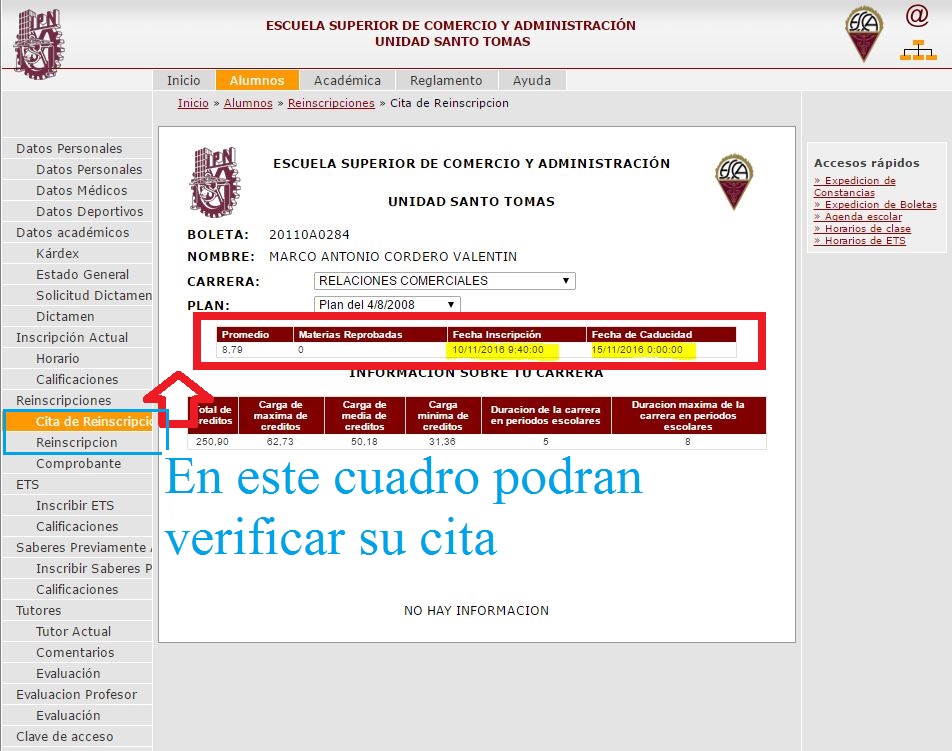The height and width of the screenshot is (751, 952).
Task: Open the Horarios de ETS quick link
Action: (x=860, y=241)
